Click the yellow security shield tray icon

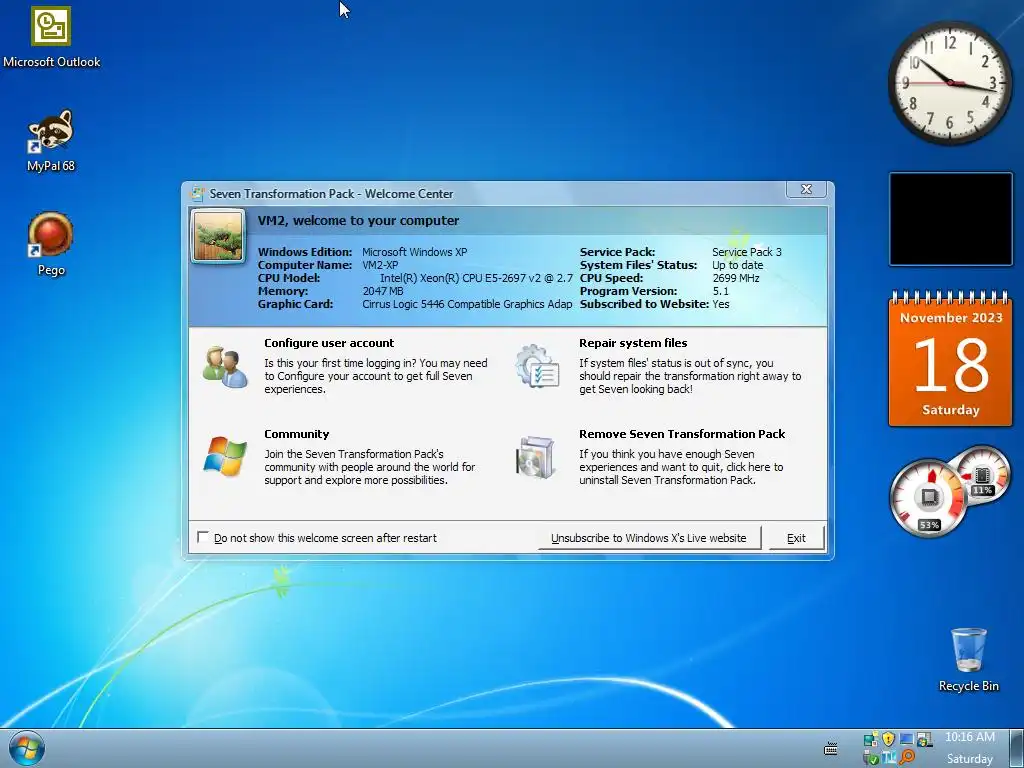click(888, 739)
